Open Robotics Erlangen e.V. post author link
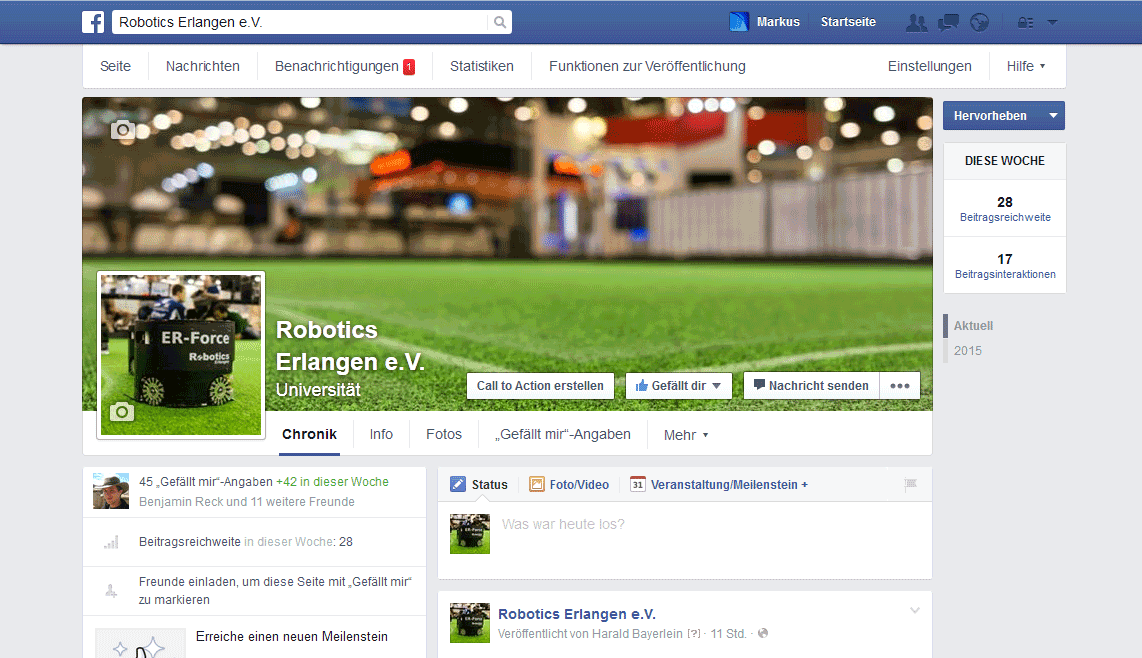This screenshot has height=658, width=1142. tap(577, 614)
